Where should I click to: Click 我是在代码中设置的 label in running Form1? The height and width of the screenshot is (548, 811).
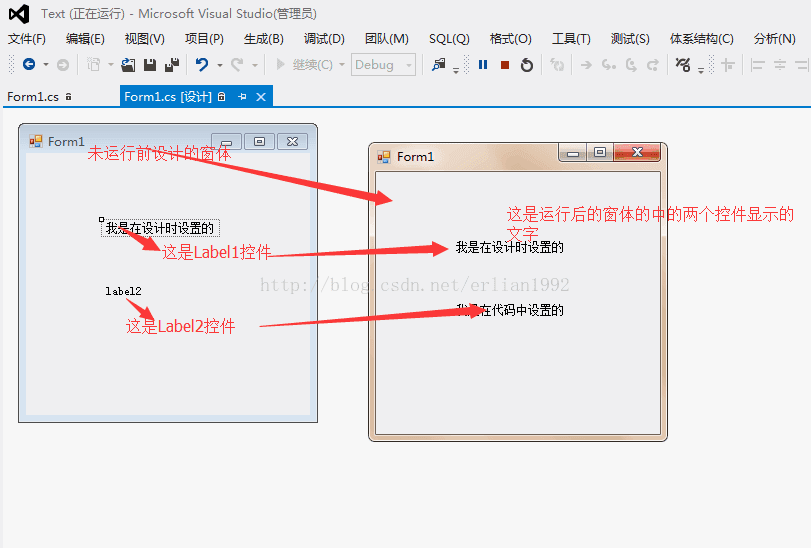point(510,310)
